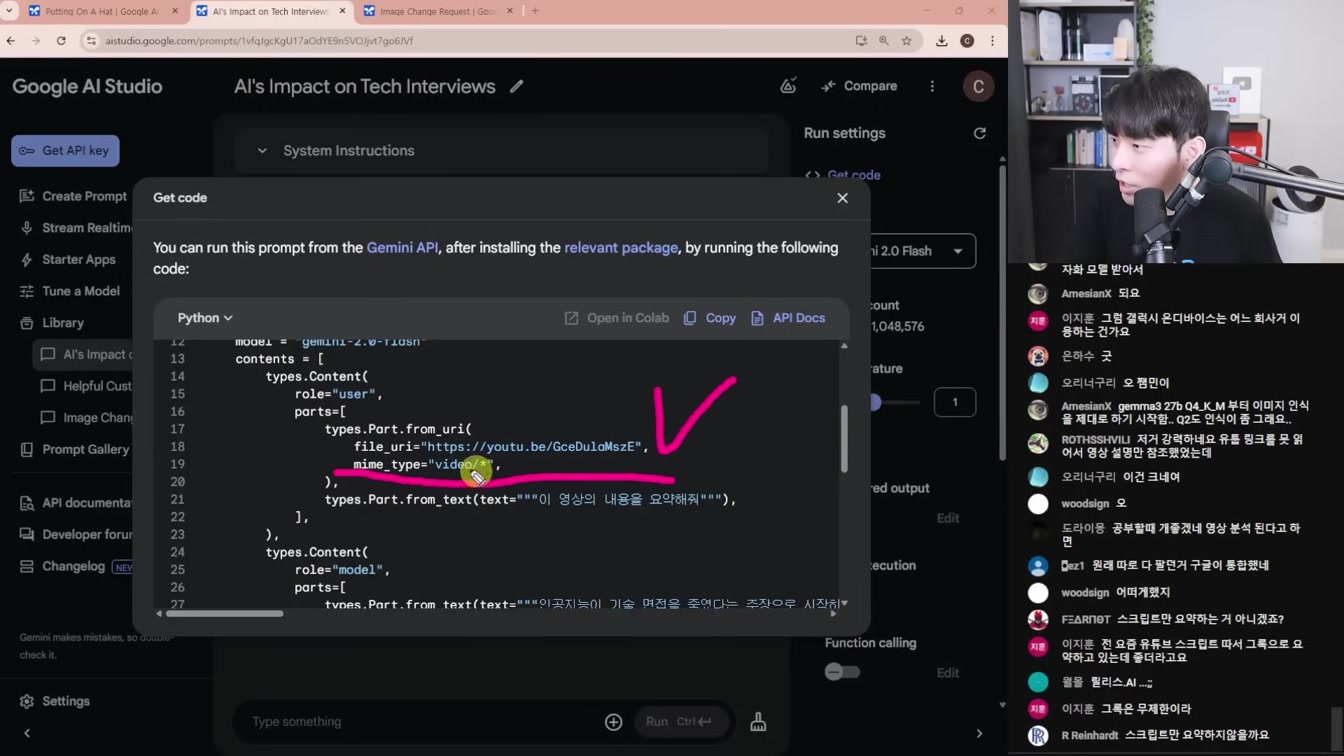Click the save prompt icon beside Compare

coord(788,87)
